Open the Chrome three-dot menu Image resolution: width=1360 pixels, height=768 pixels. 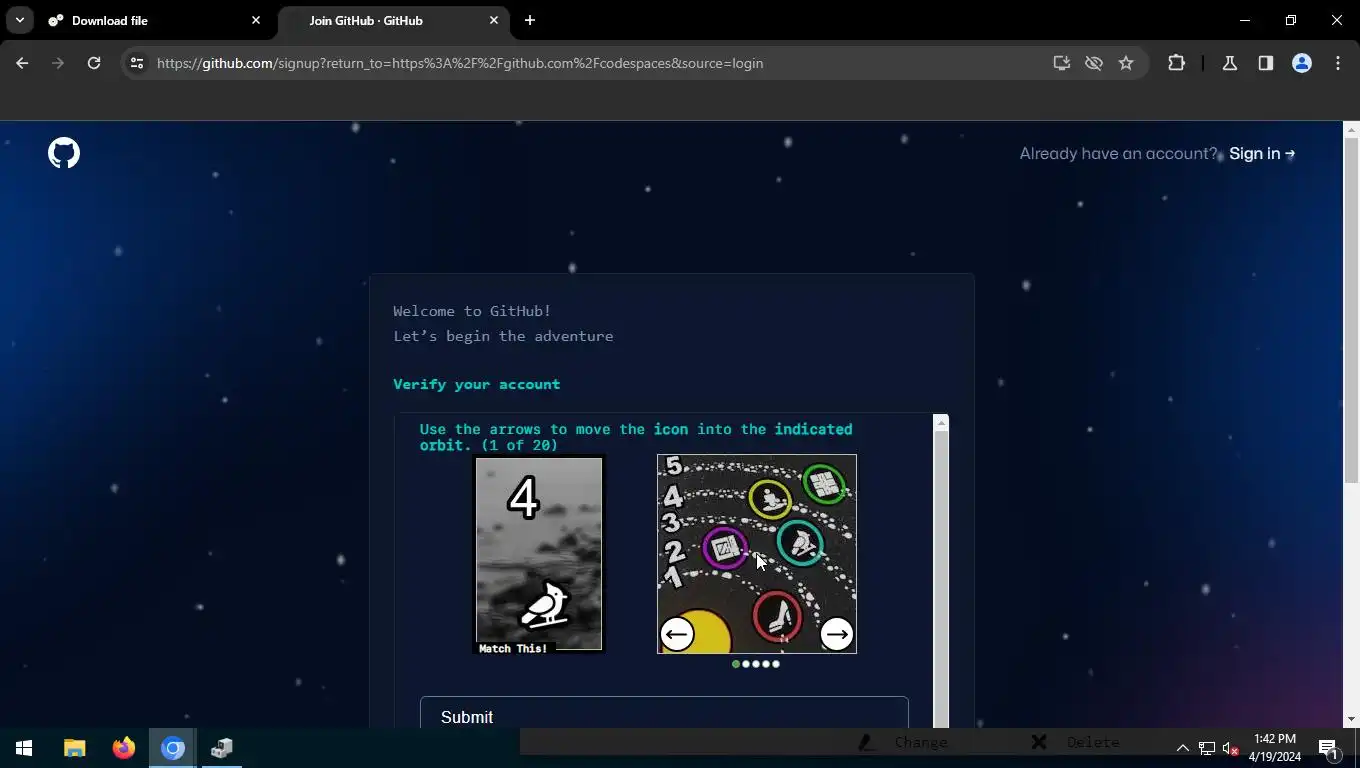coord(1338,63)
